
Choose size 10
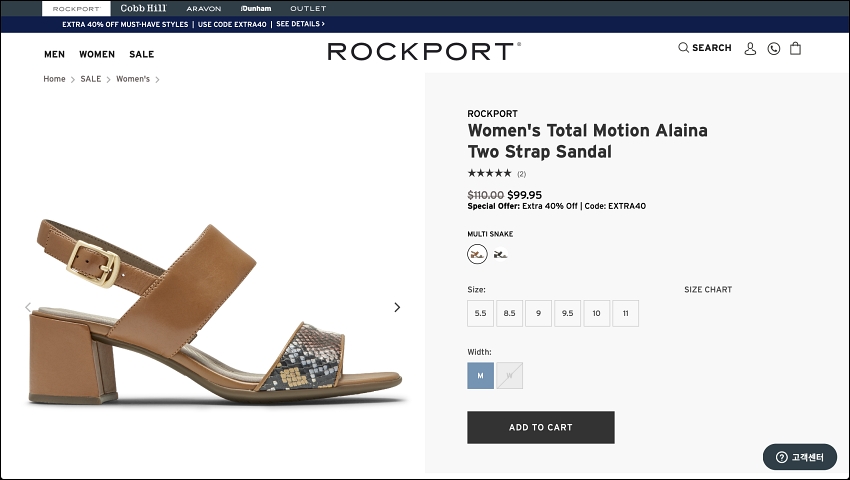pyautogui.click(x=596, y=313)
